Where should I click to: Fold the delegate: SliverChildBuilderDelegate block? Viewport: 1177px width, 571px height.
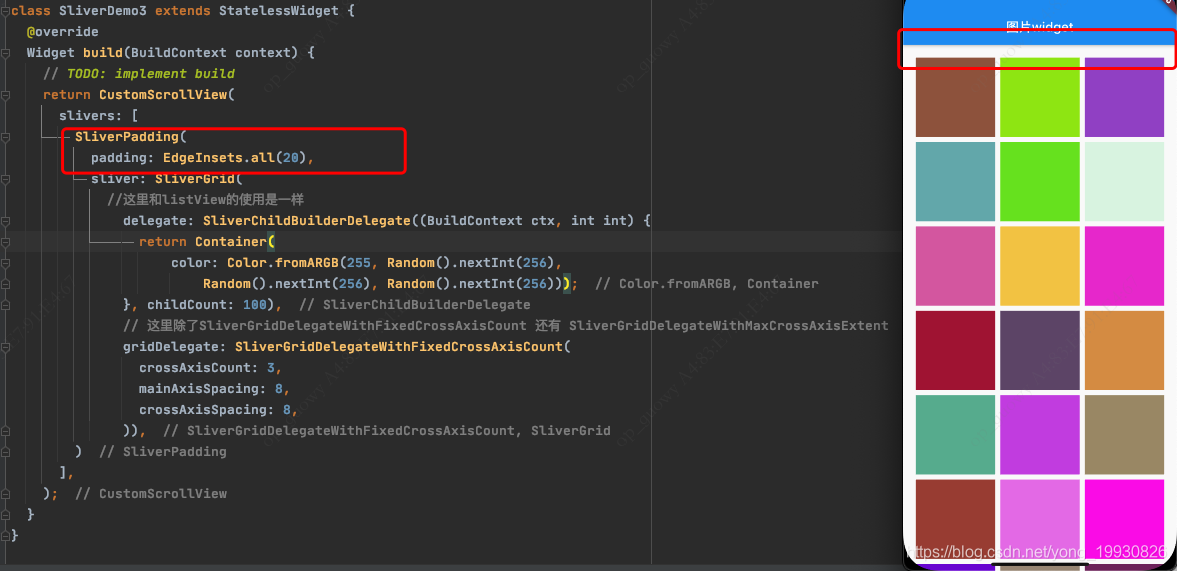[5, 221]
